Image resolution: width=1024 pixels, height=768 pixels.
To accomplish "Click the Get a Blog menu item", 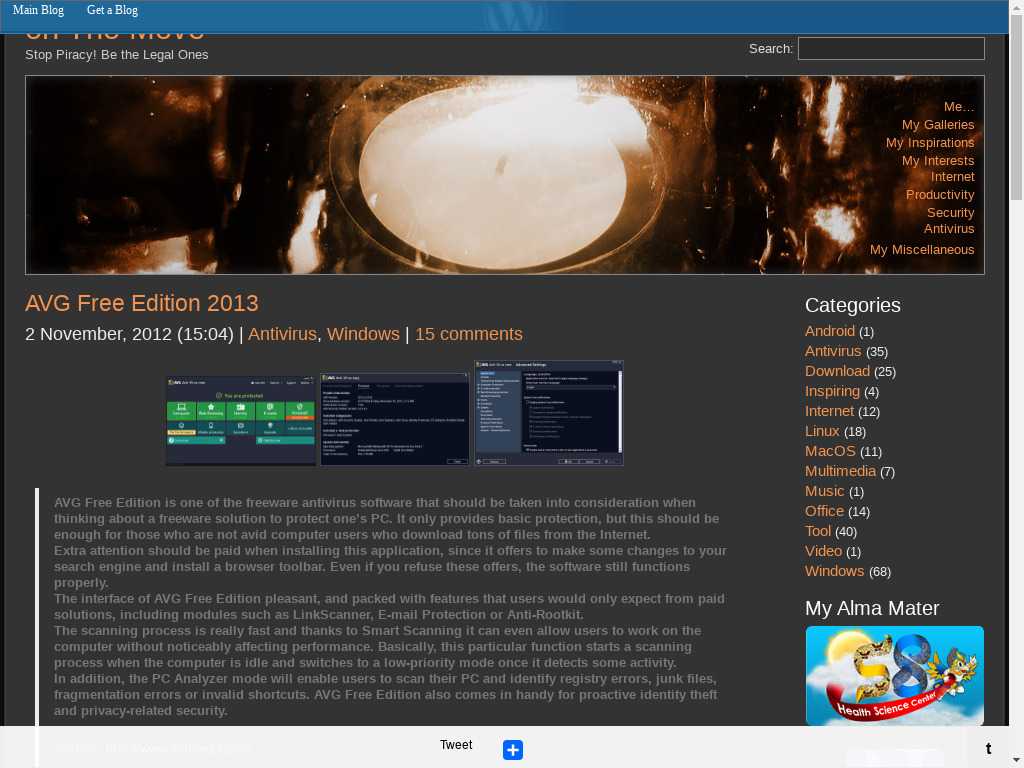I will (112, 10).
